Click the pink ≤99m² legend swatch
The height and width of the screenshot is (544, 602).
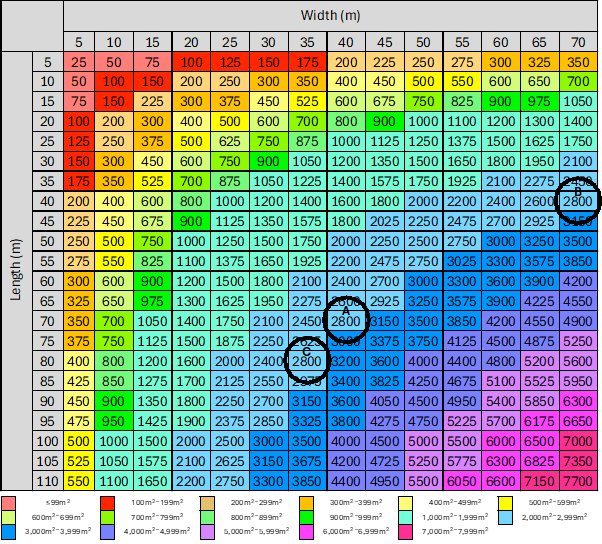(8, 503)
